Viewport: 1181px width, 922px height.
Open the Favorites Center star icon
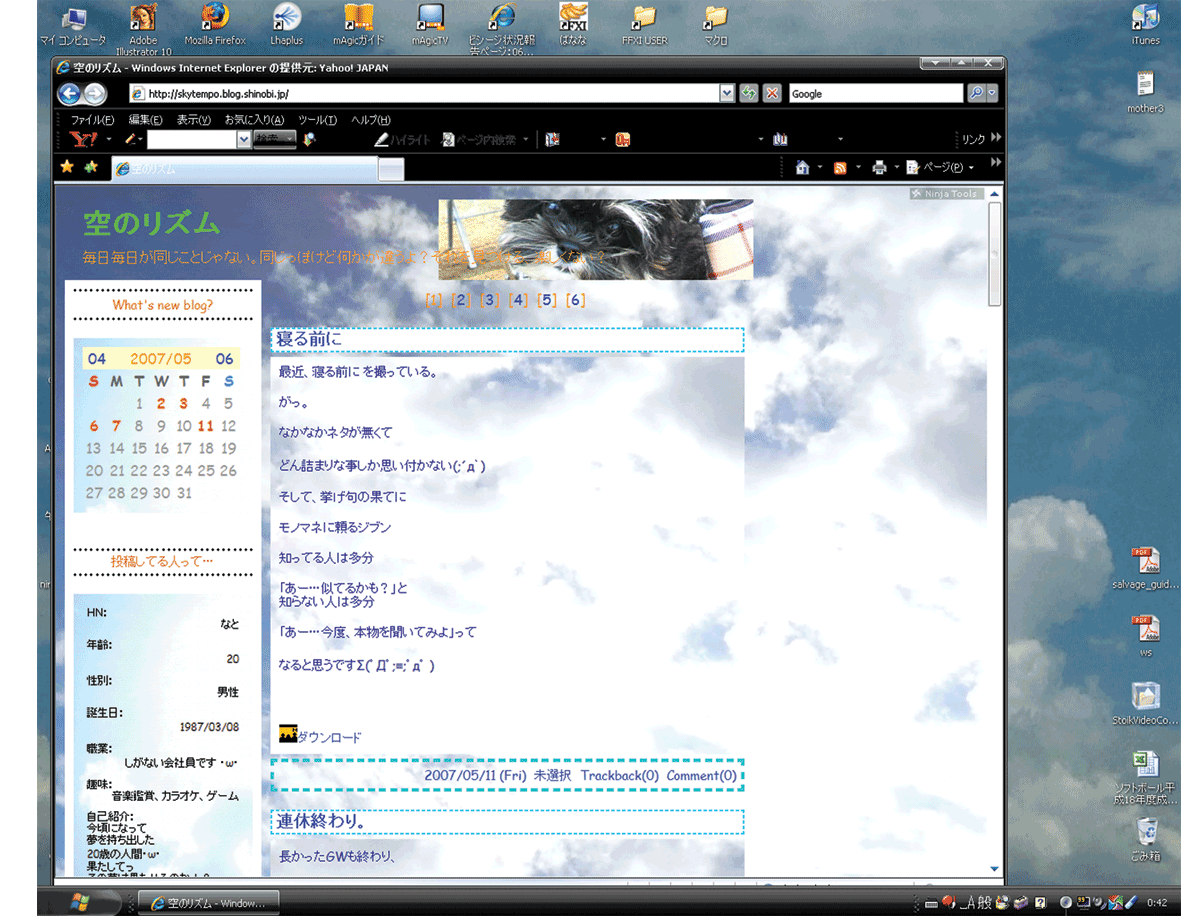[x=67, y=166]
